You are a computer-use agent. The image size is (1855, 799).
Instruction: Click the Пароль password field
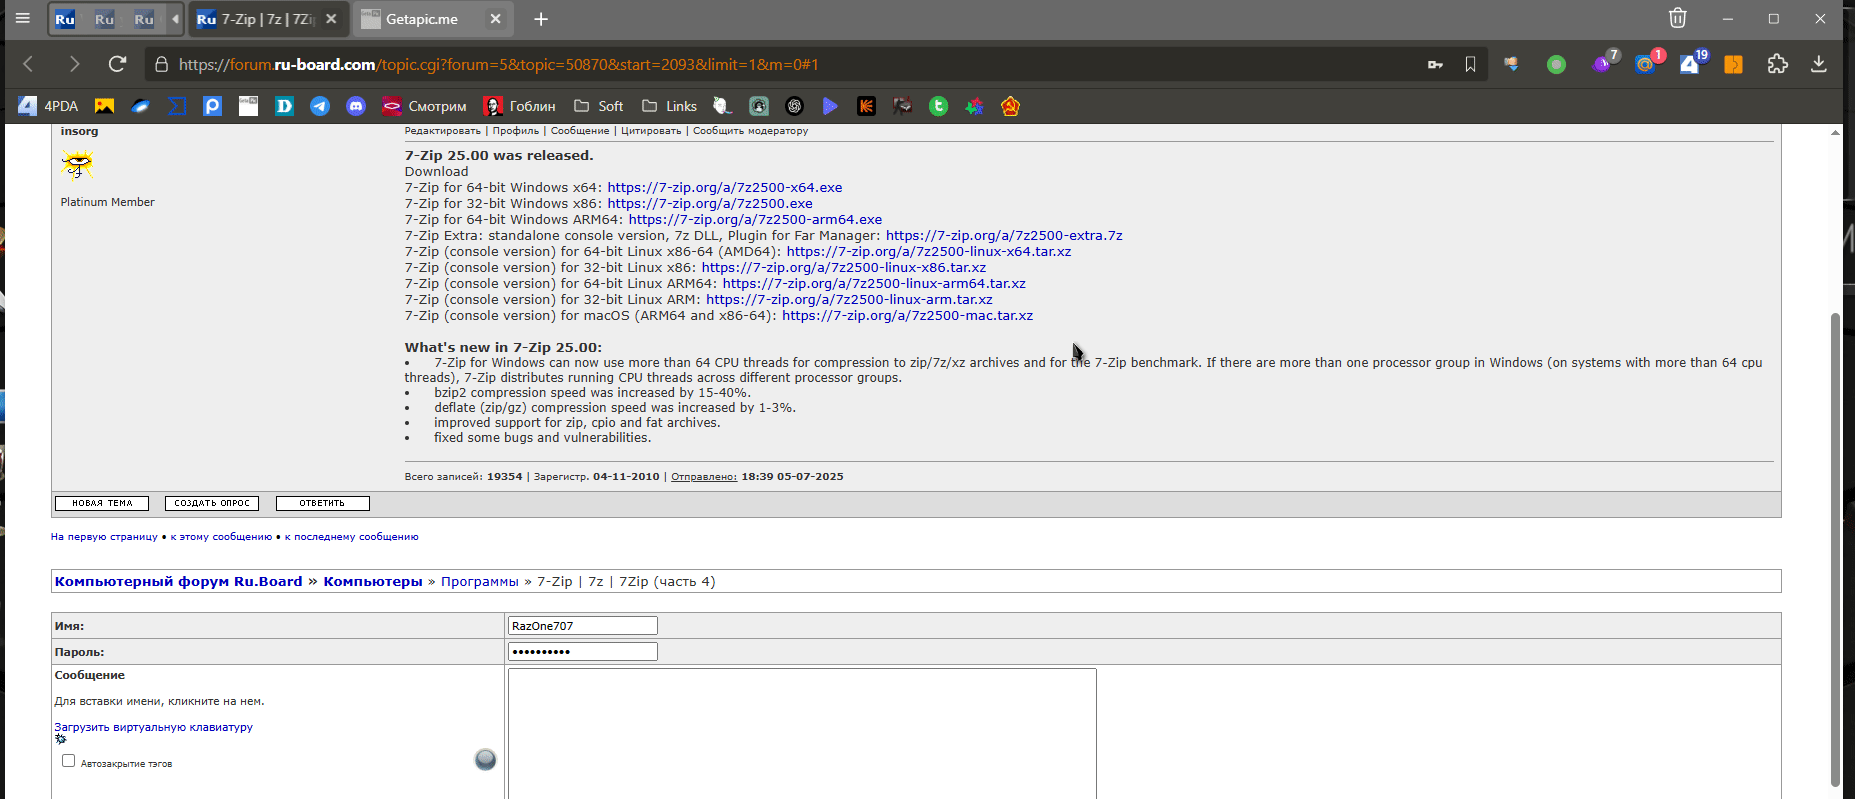[583, 652]
